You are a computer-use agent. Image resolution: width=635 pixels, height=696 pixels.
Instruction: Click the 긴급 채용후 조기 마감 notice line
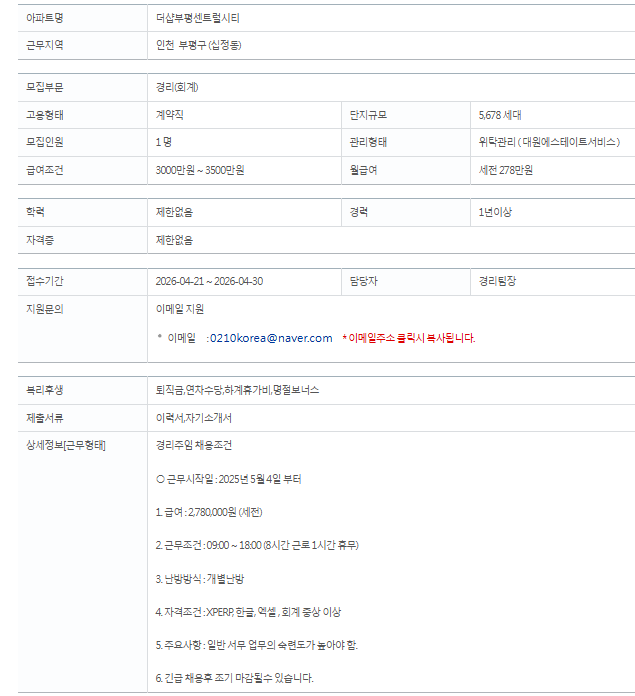point(234,678)
